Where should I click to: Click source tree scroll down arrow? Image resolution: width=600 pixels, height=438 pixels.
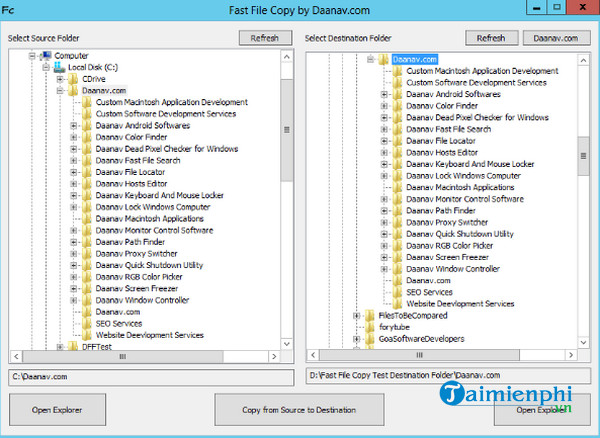[x=287, y=344]
